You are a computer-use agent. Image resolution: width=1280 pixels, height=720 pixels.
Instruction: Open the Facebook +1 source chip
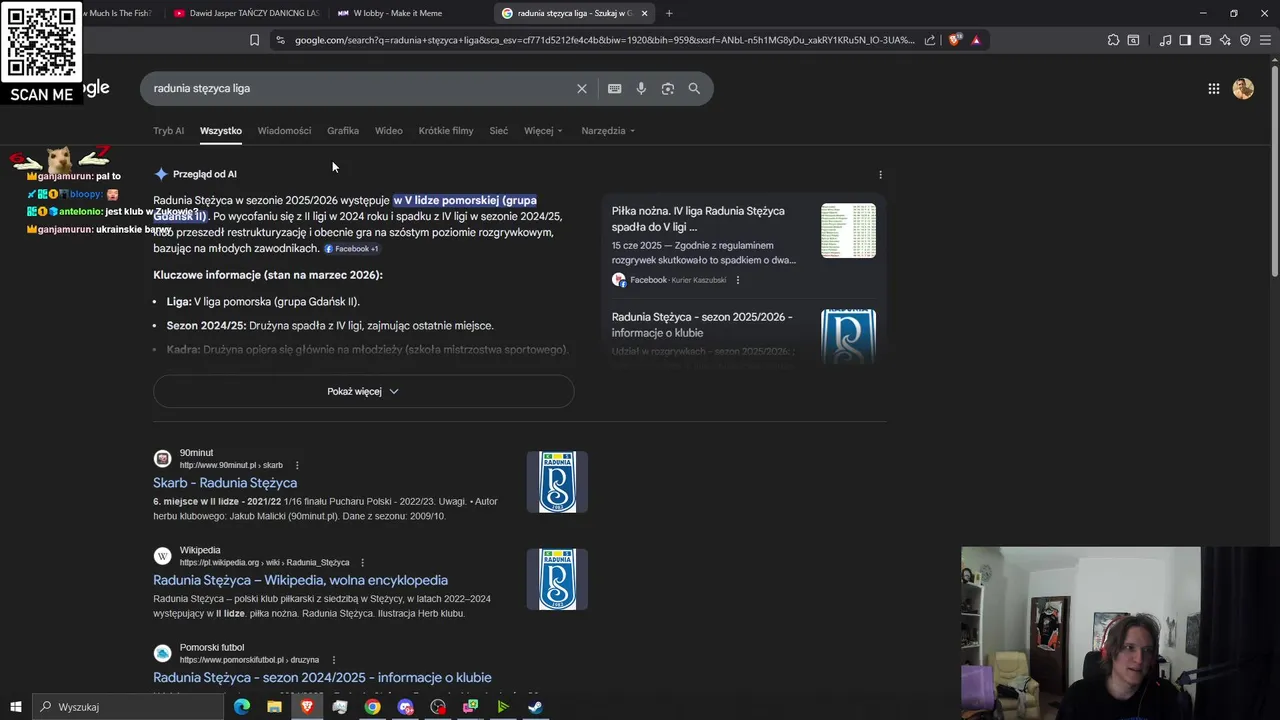click(x=352, y=249)
